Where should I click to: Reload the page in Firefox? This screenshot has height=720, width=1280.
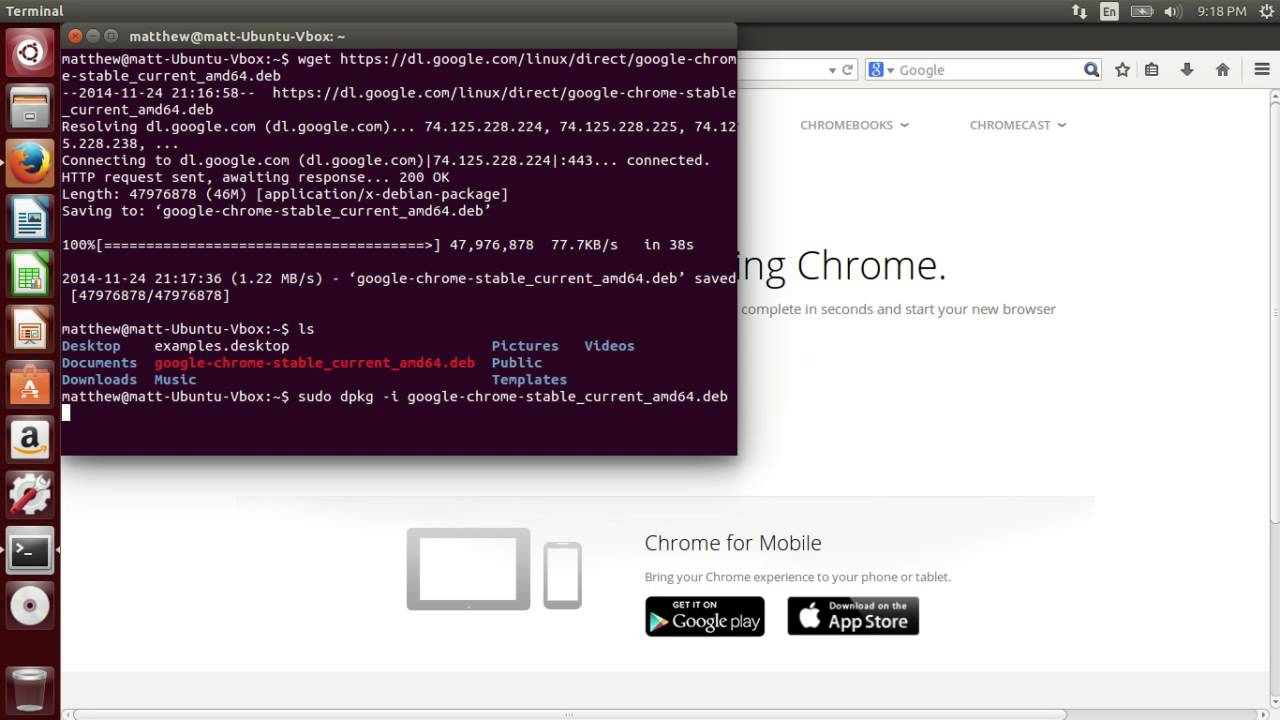click(x=848, y=69)
